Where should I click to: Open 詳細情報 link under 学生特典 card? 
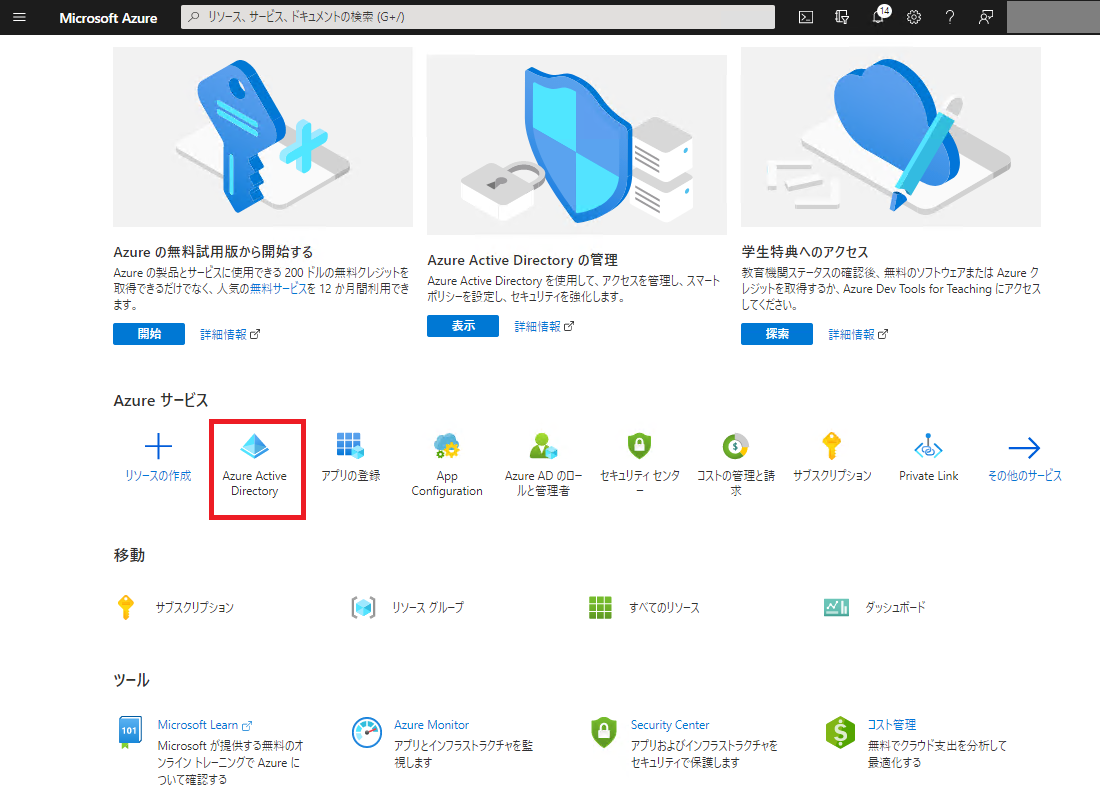(857, 335)
